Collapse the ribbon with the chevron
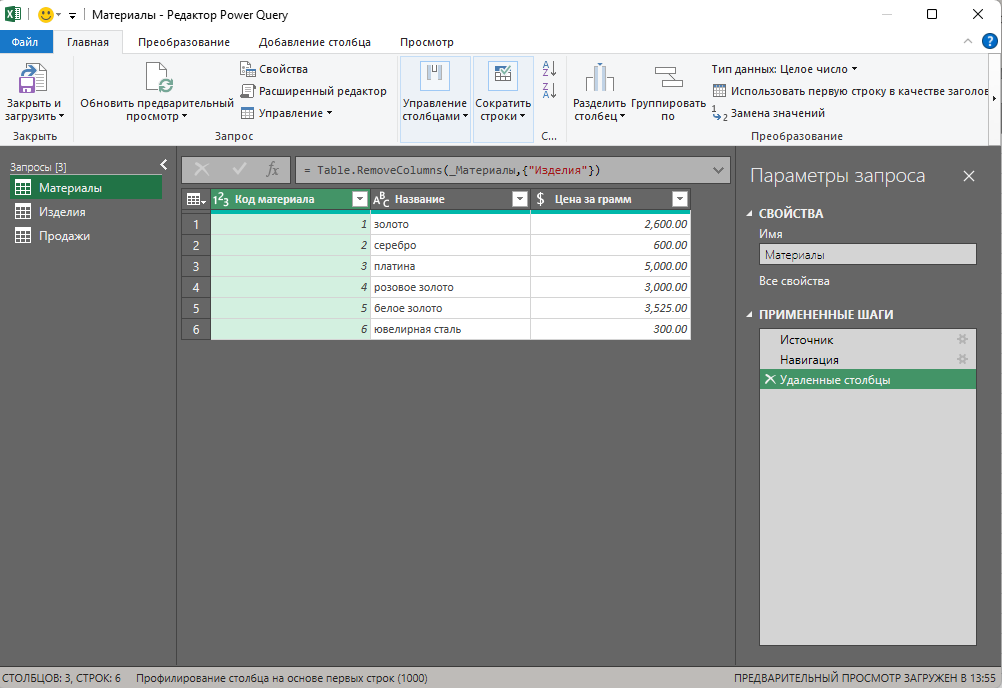Viewport: 1002px width, 688px height. tap(967, 42)
